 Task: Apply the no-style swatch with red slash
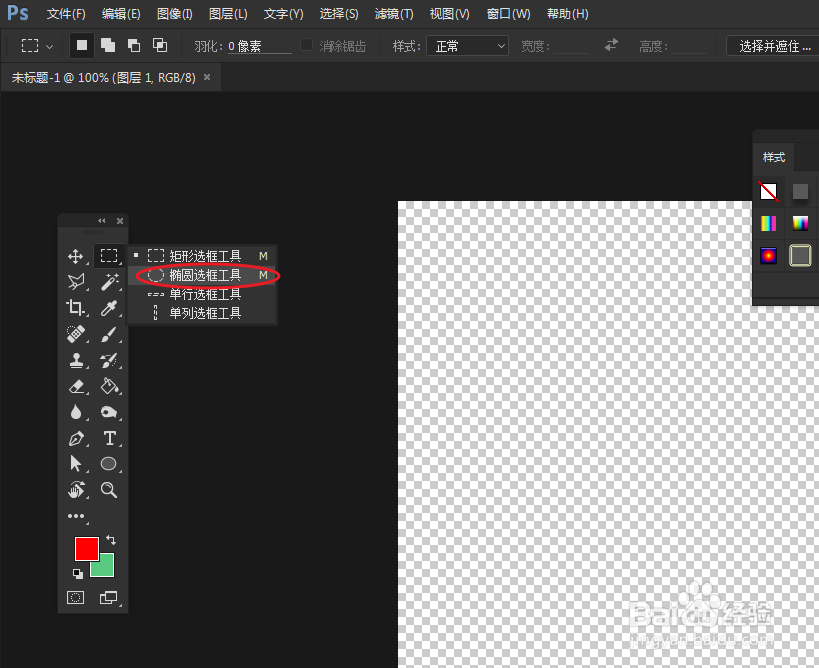pyautogui.click(x=768, y=192)
